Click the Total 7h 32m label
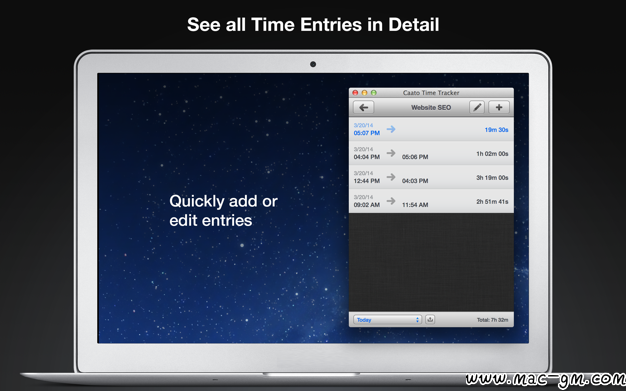This screenshot has width=626, height=391. [492, 320]
